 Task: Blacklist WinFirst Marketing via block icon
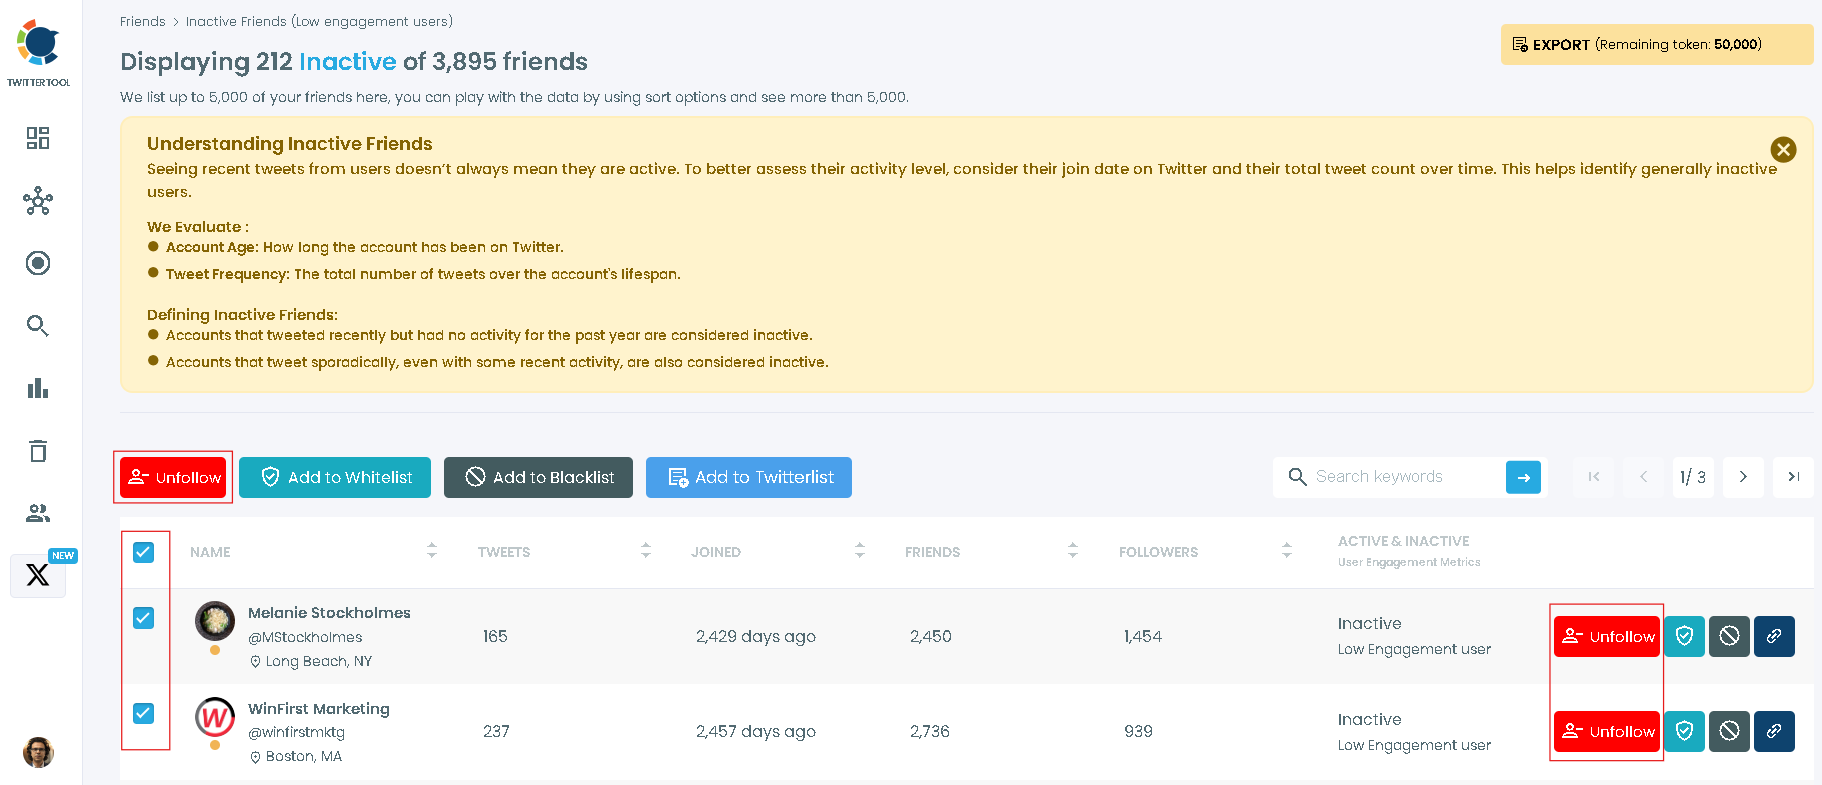[1729, 731]
